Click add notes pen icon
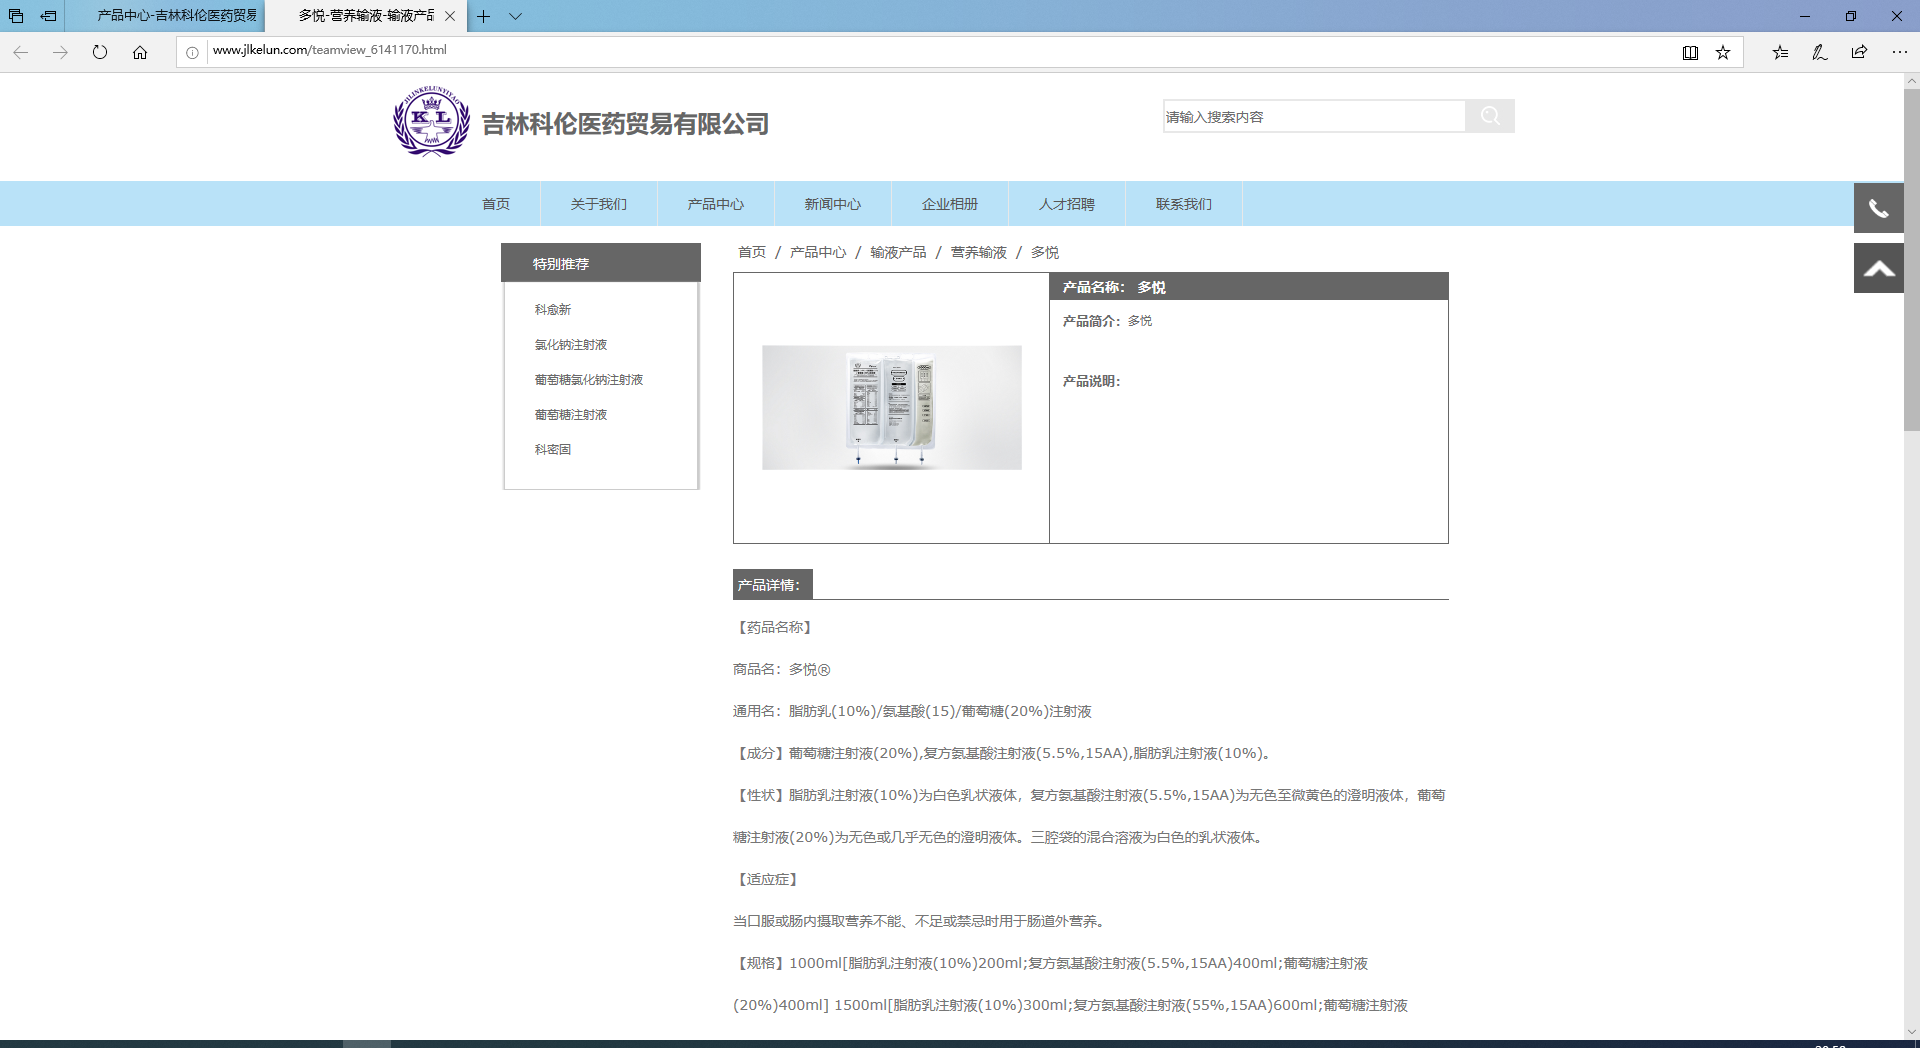 pyautogui.click(x=1820, y=52)
